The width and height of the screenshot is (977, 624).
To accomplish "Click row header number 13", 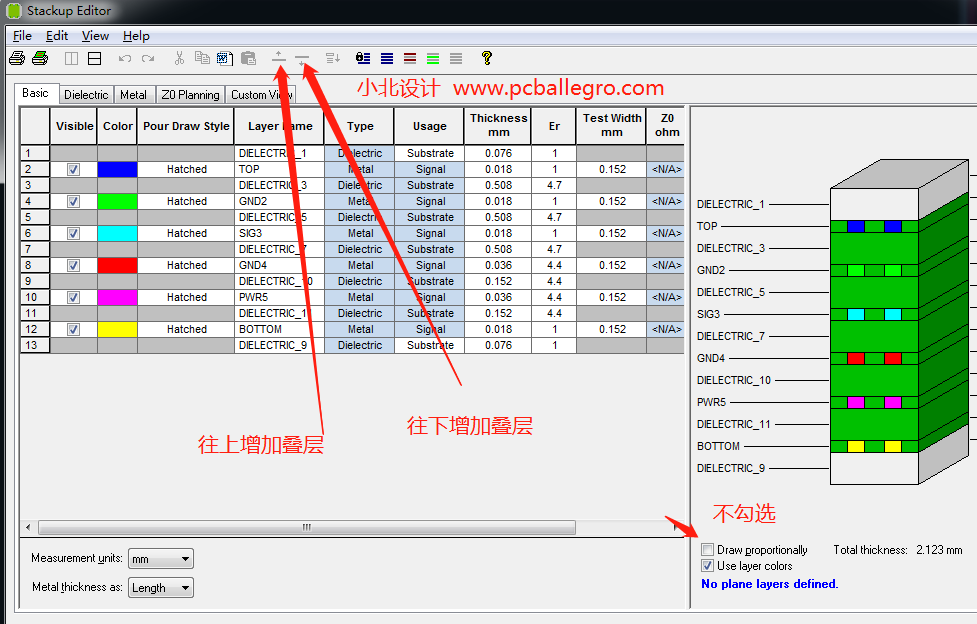I will [35, 345].
